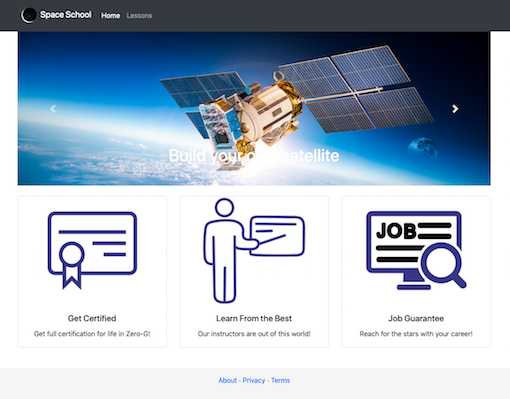Click the satellite carousel image
This screenshot has width=510, height=399.
pyautogui.click(x=254, y=108)
